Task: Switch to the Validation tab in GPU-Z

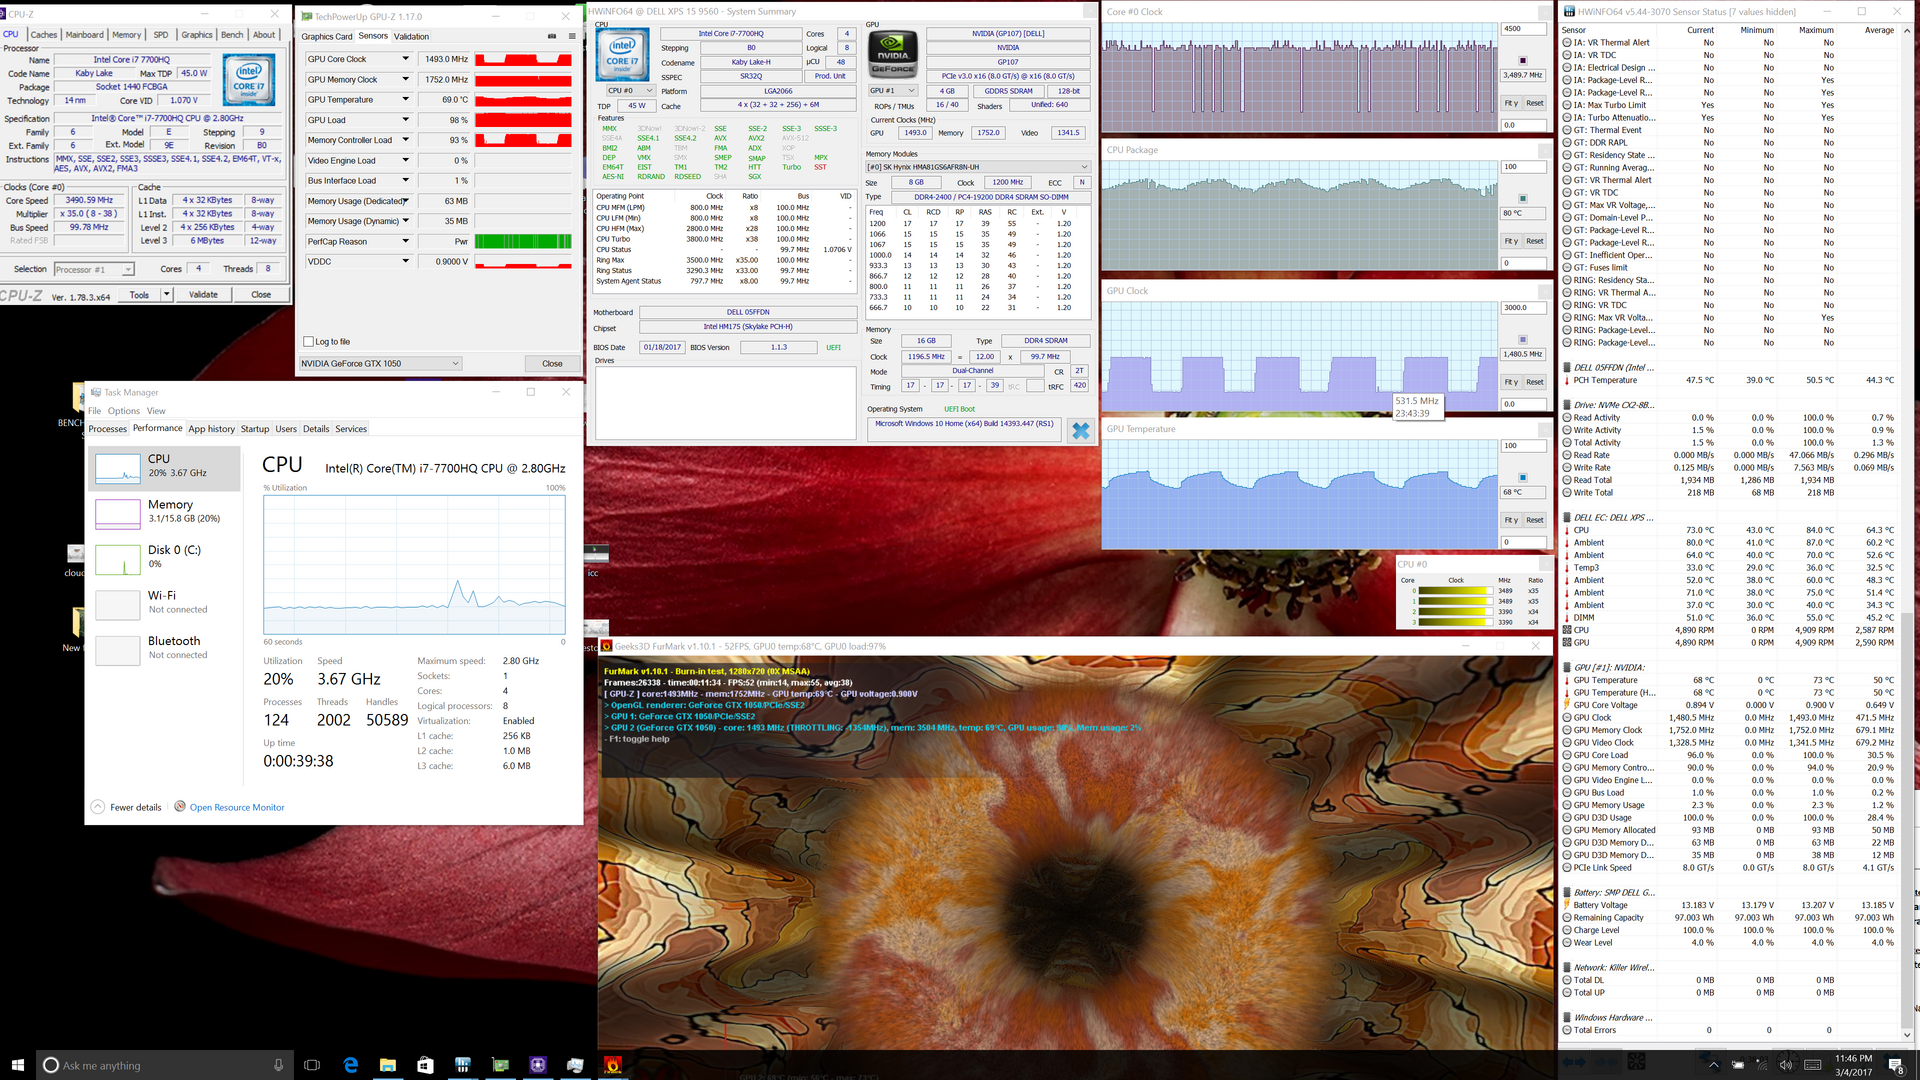Action: click(411, 36)
